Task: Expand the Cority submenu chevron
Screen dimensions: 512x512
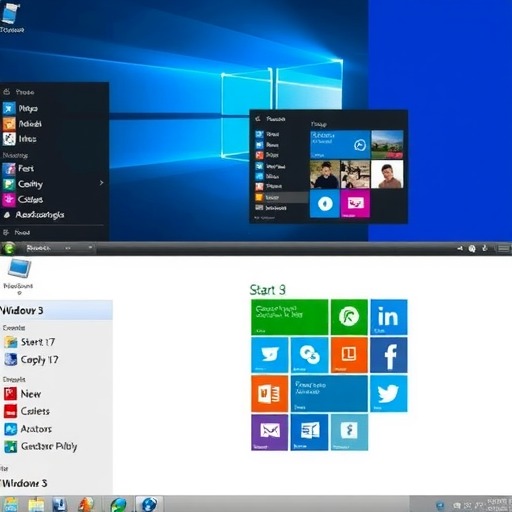Action: click(x=101, y=183)
